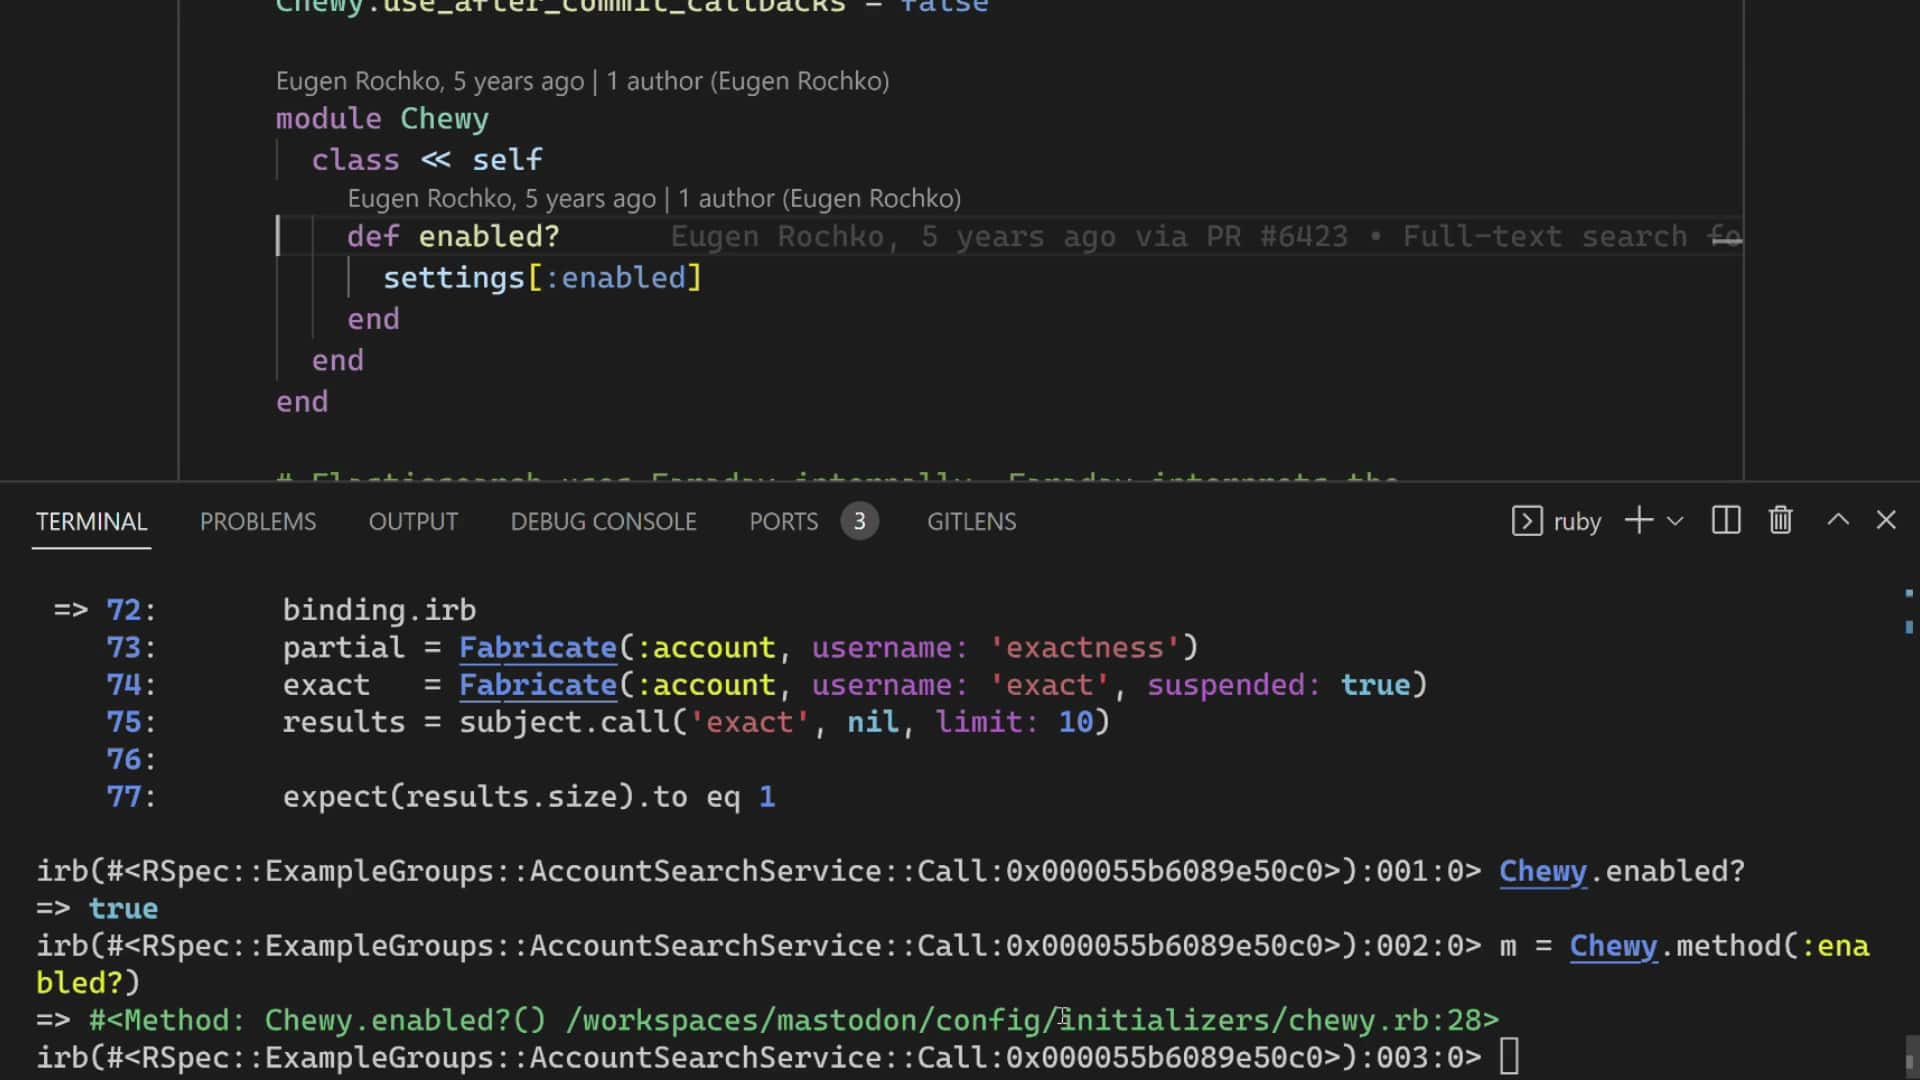Split the terminal pane
The image size is (1920, 1080).
pos(1725,520)
